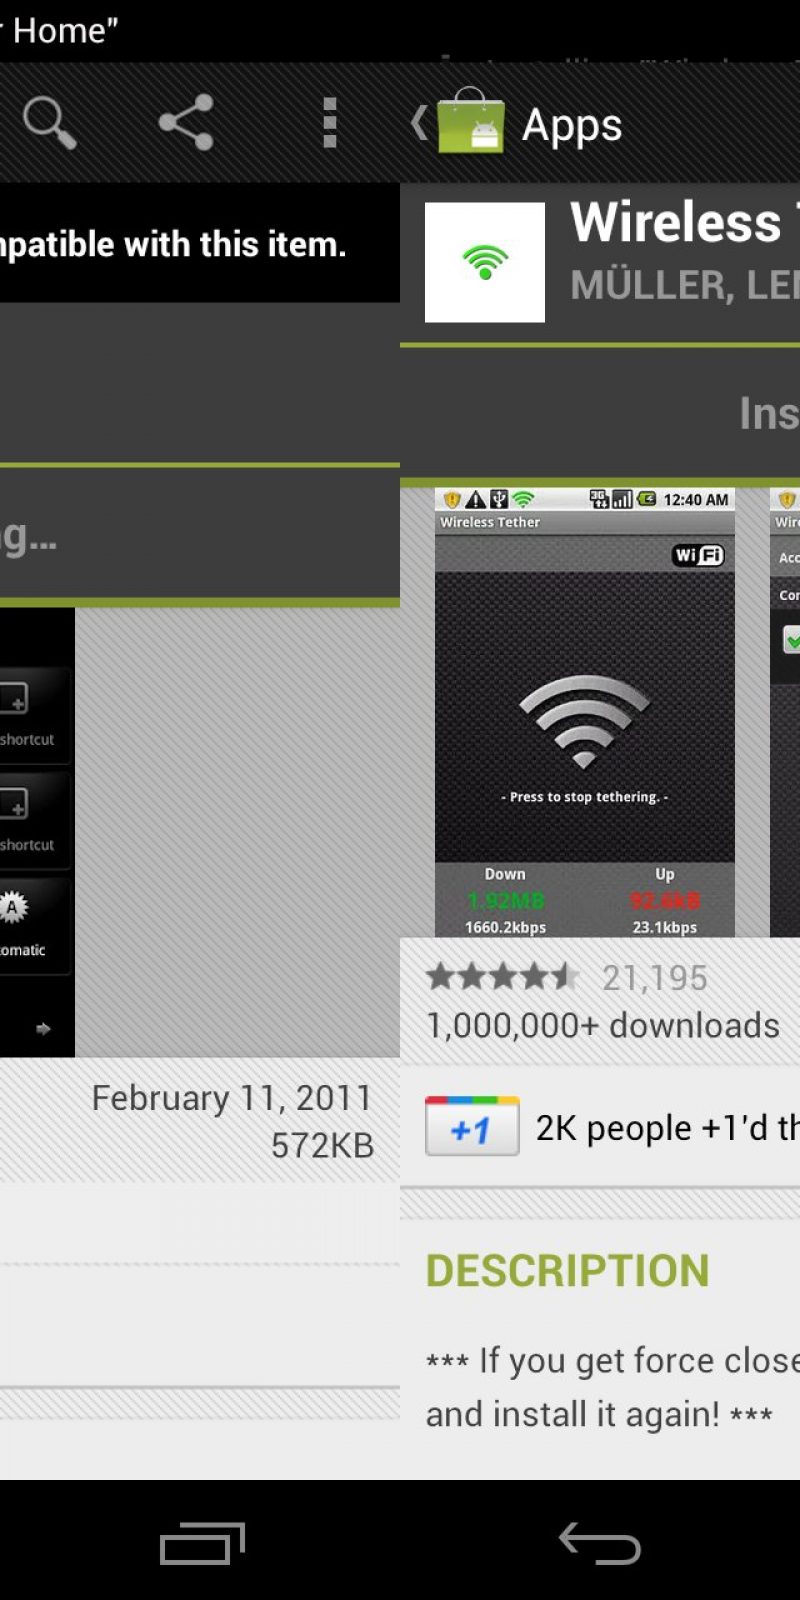This screenshot has width=800, height=1600.
Task: Tap the star rating row
Action: [566, 977]
